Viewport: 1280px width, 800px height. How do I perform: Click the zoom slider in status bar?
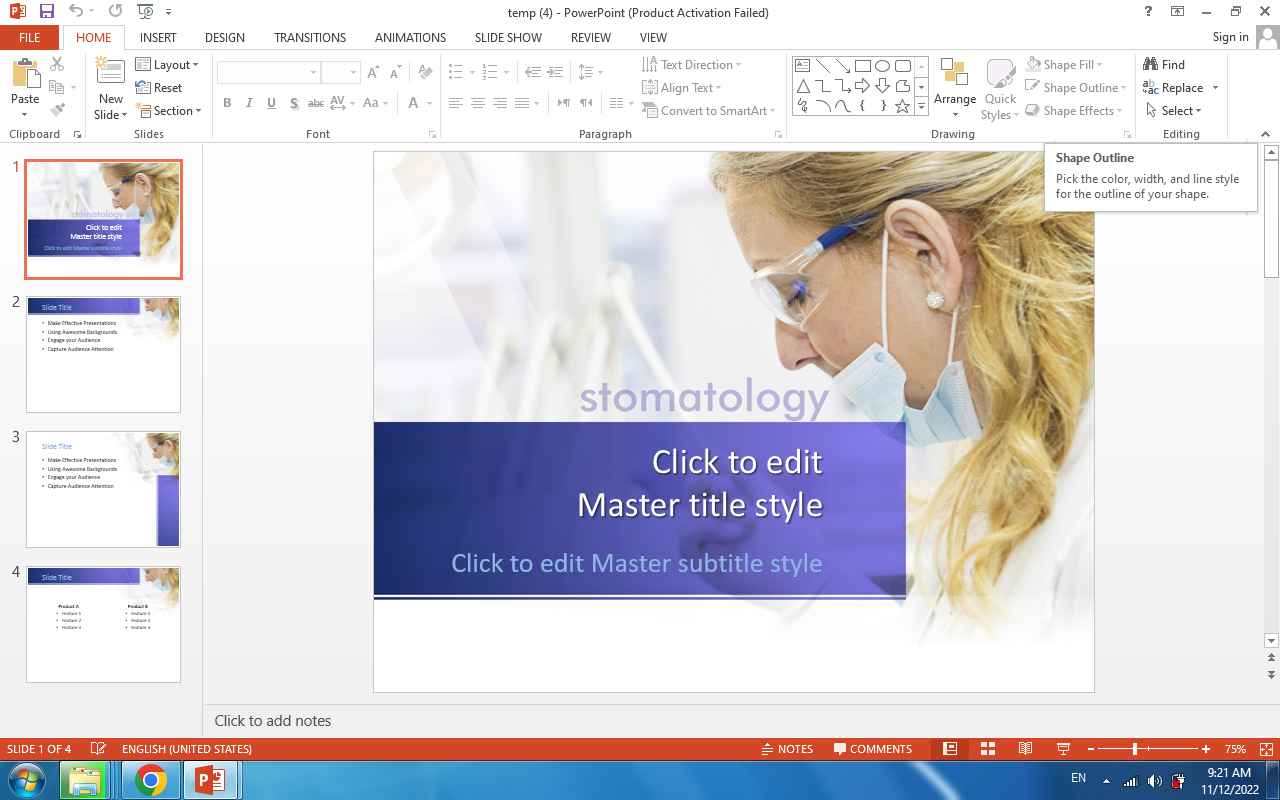coord(1135,749)
